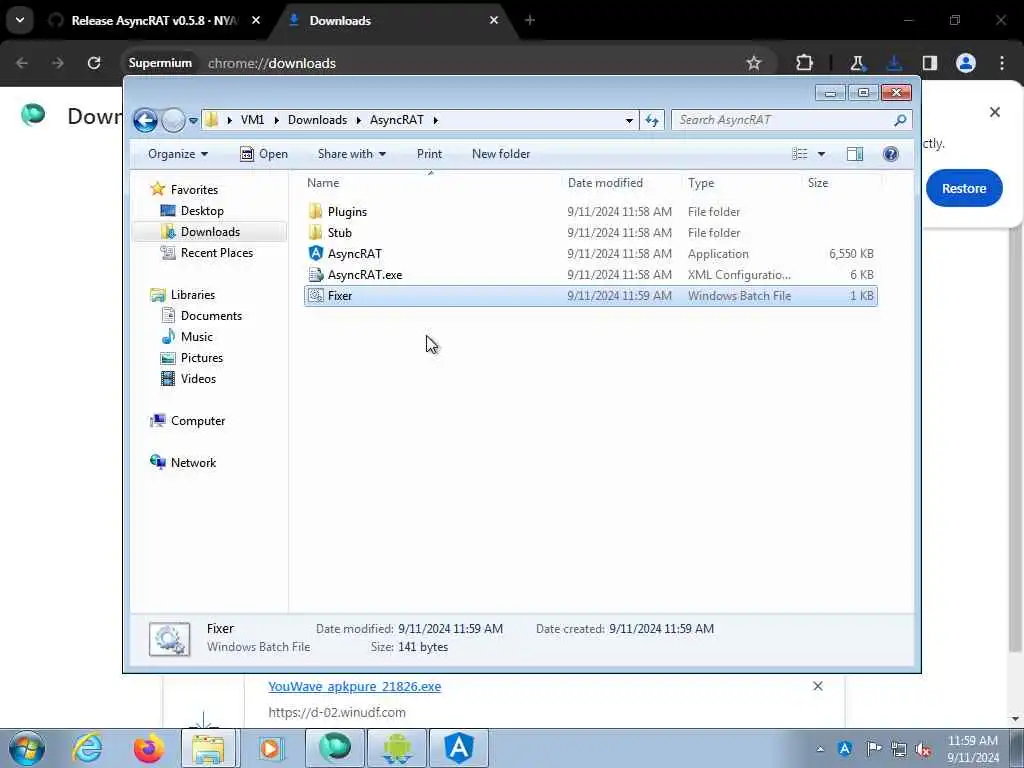Open Downloads in the navigation pane
This screenshot has width=1024, height=768.
coord(210,232)
